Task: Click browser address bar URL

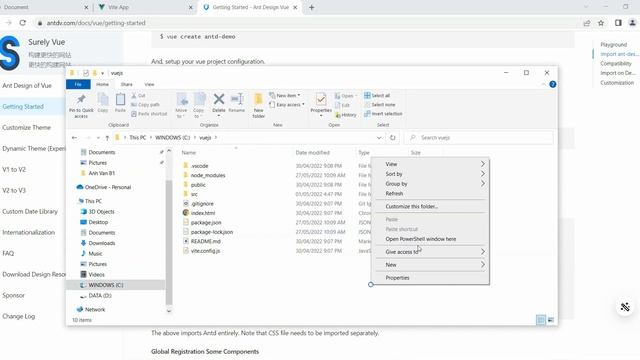Action: click(x=96, y=23)
